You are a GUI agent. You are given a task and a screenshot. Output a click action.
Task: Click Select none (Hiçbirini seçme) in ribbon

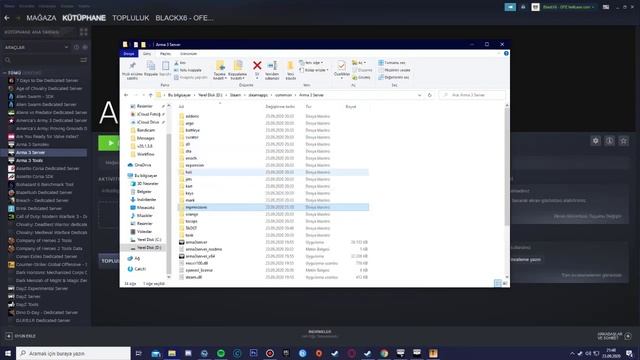point(394,70)
